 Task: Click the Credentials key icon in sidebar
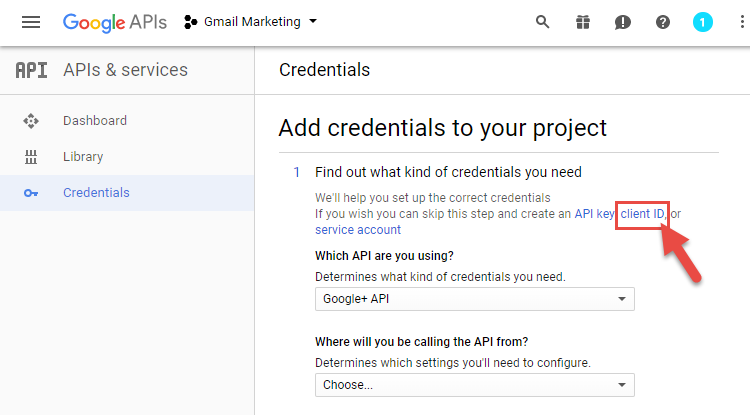(31, 193)
